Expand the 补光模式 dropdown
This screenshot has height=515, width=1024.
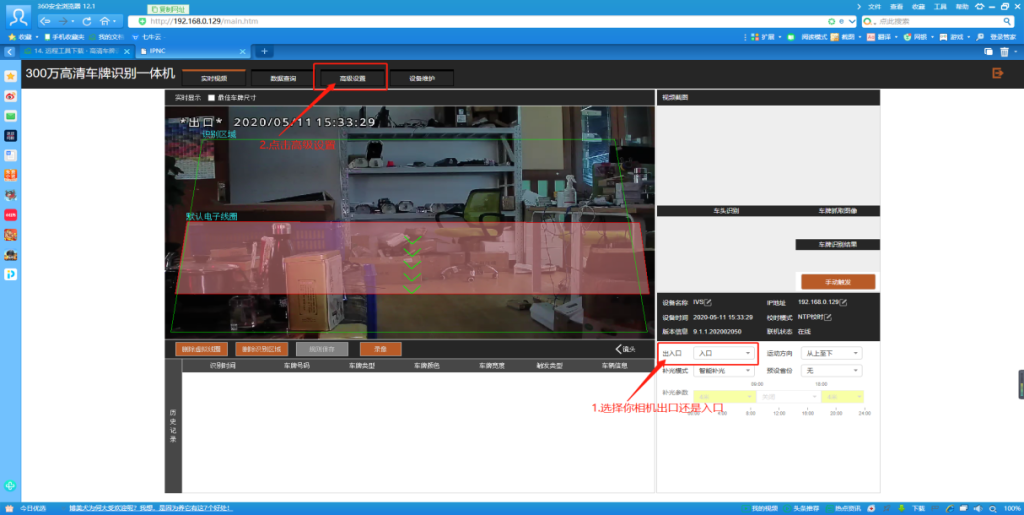click(x=723, y=370)
